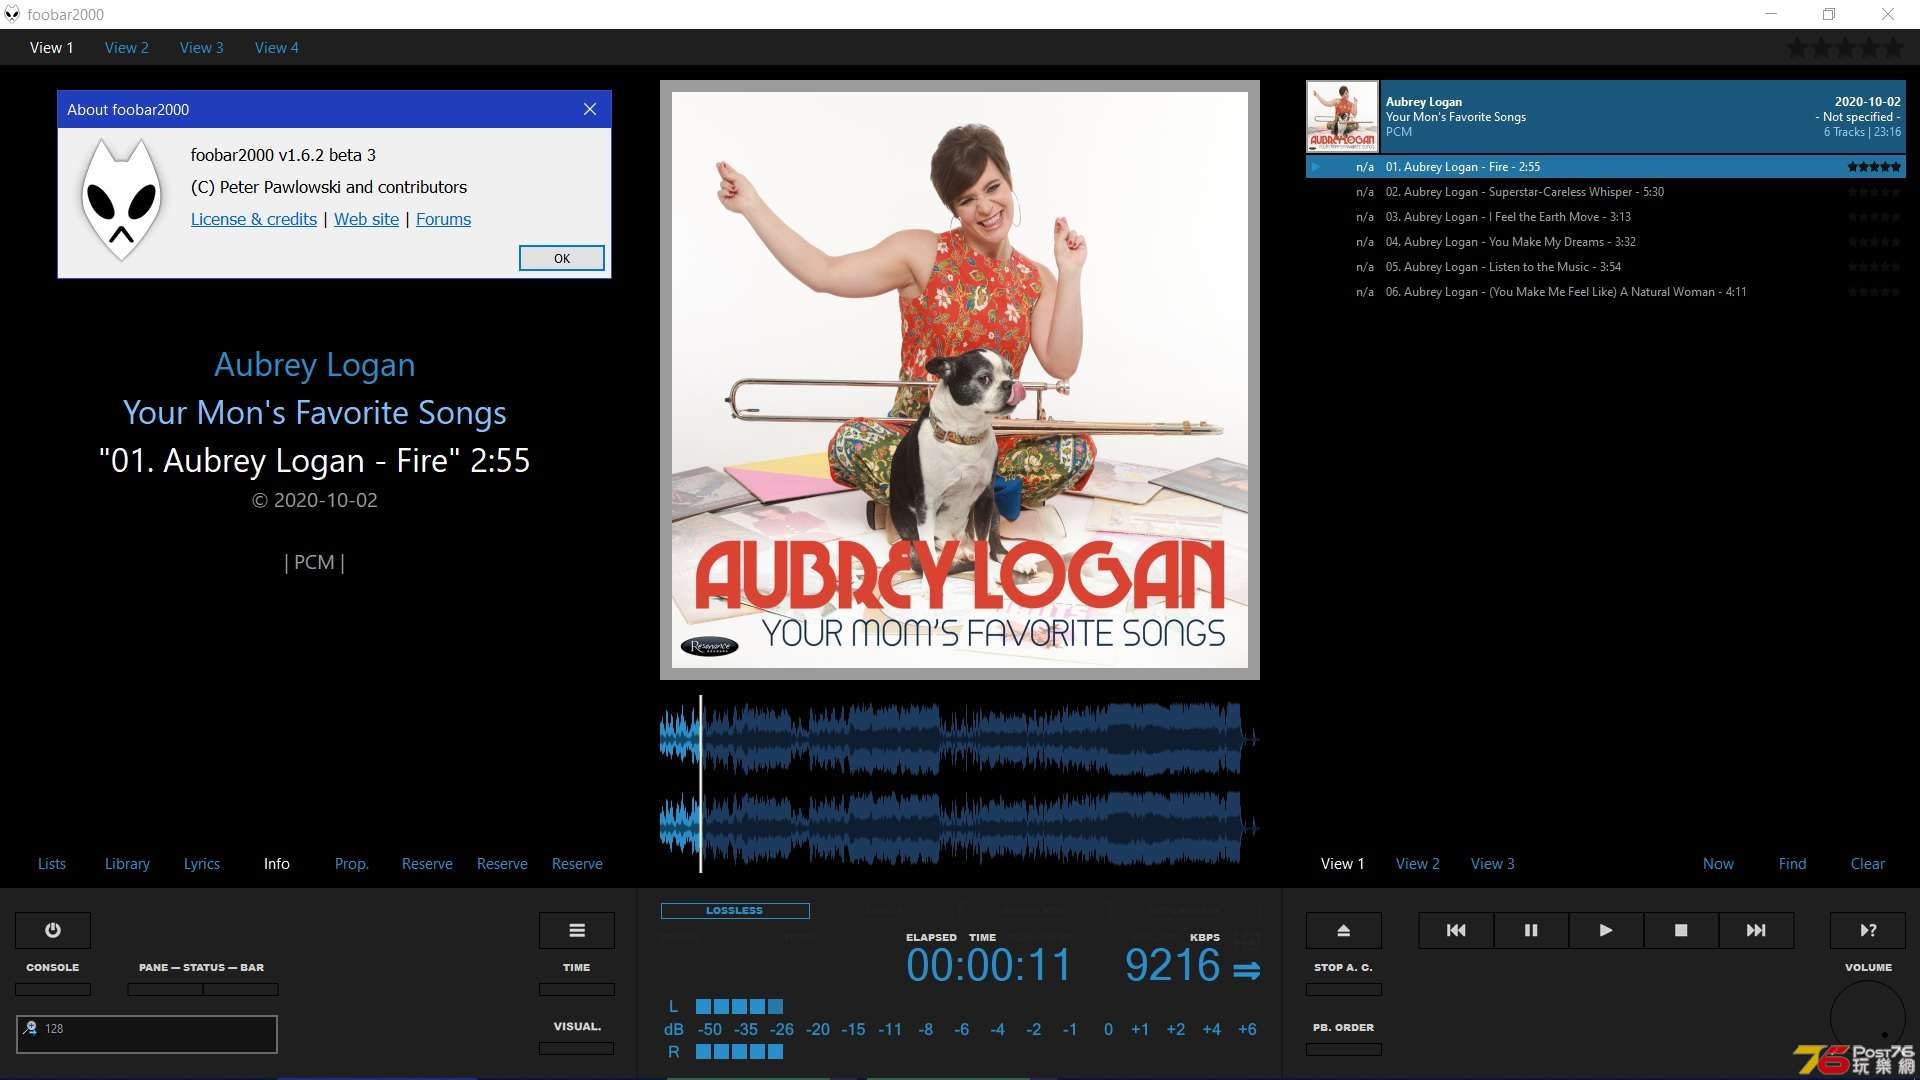Open the Library tab

tap(127, 863)
